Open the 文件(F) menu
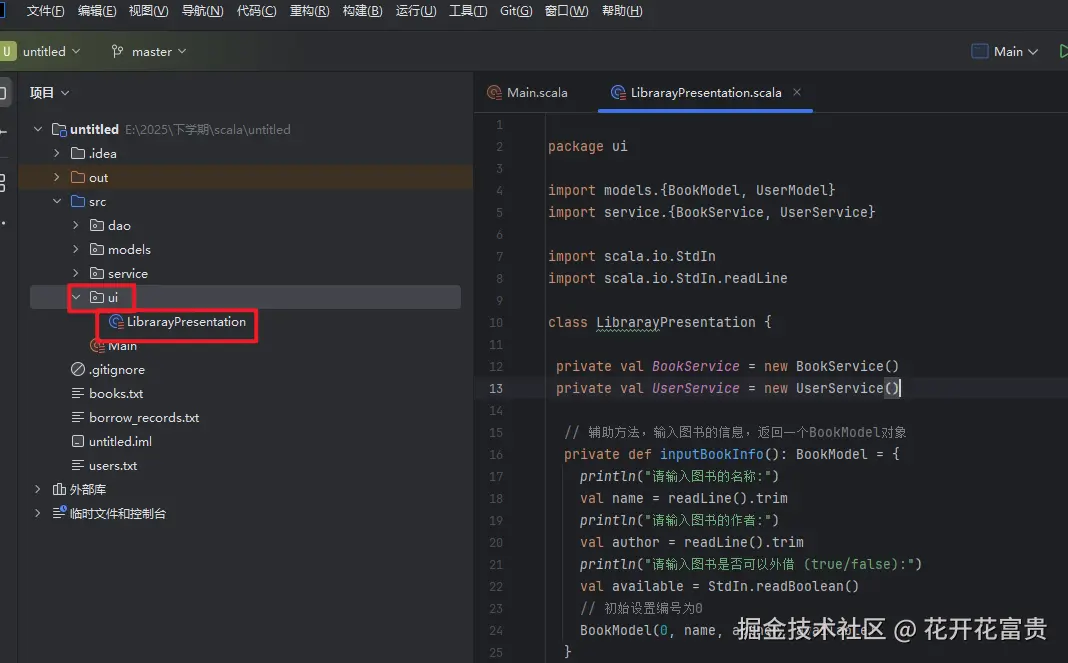The width and height of the screenshot is (1068, 663). (x=45, y=11)
